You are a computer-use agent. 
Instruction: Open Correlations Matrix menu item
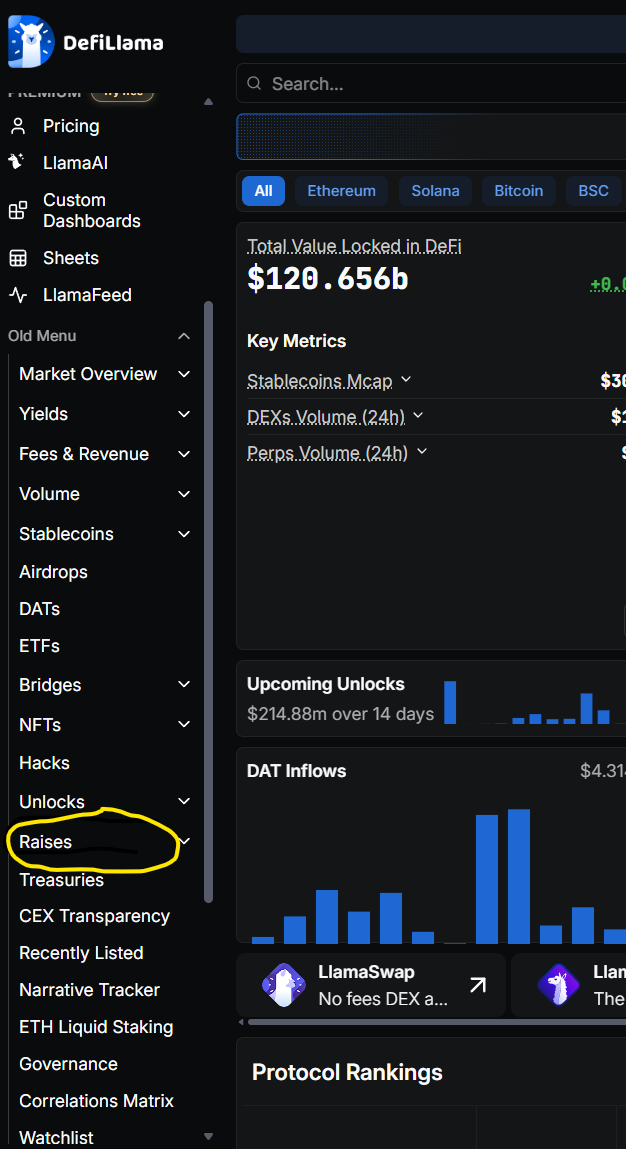click(97, 1101)
